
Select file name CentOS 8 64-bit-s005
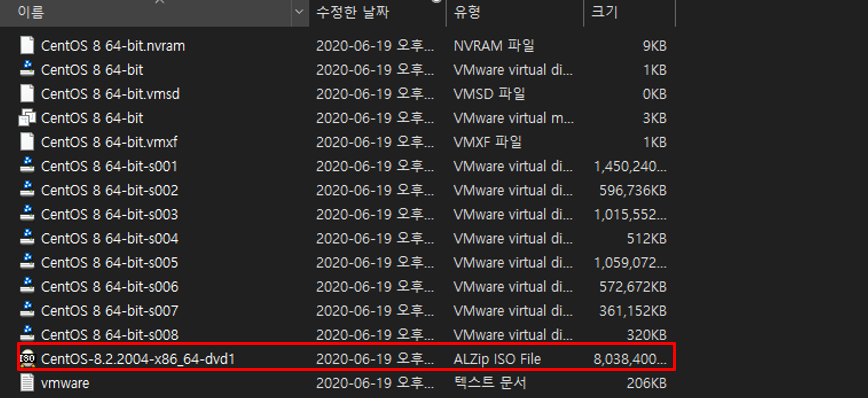click(110, 262)
